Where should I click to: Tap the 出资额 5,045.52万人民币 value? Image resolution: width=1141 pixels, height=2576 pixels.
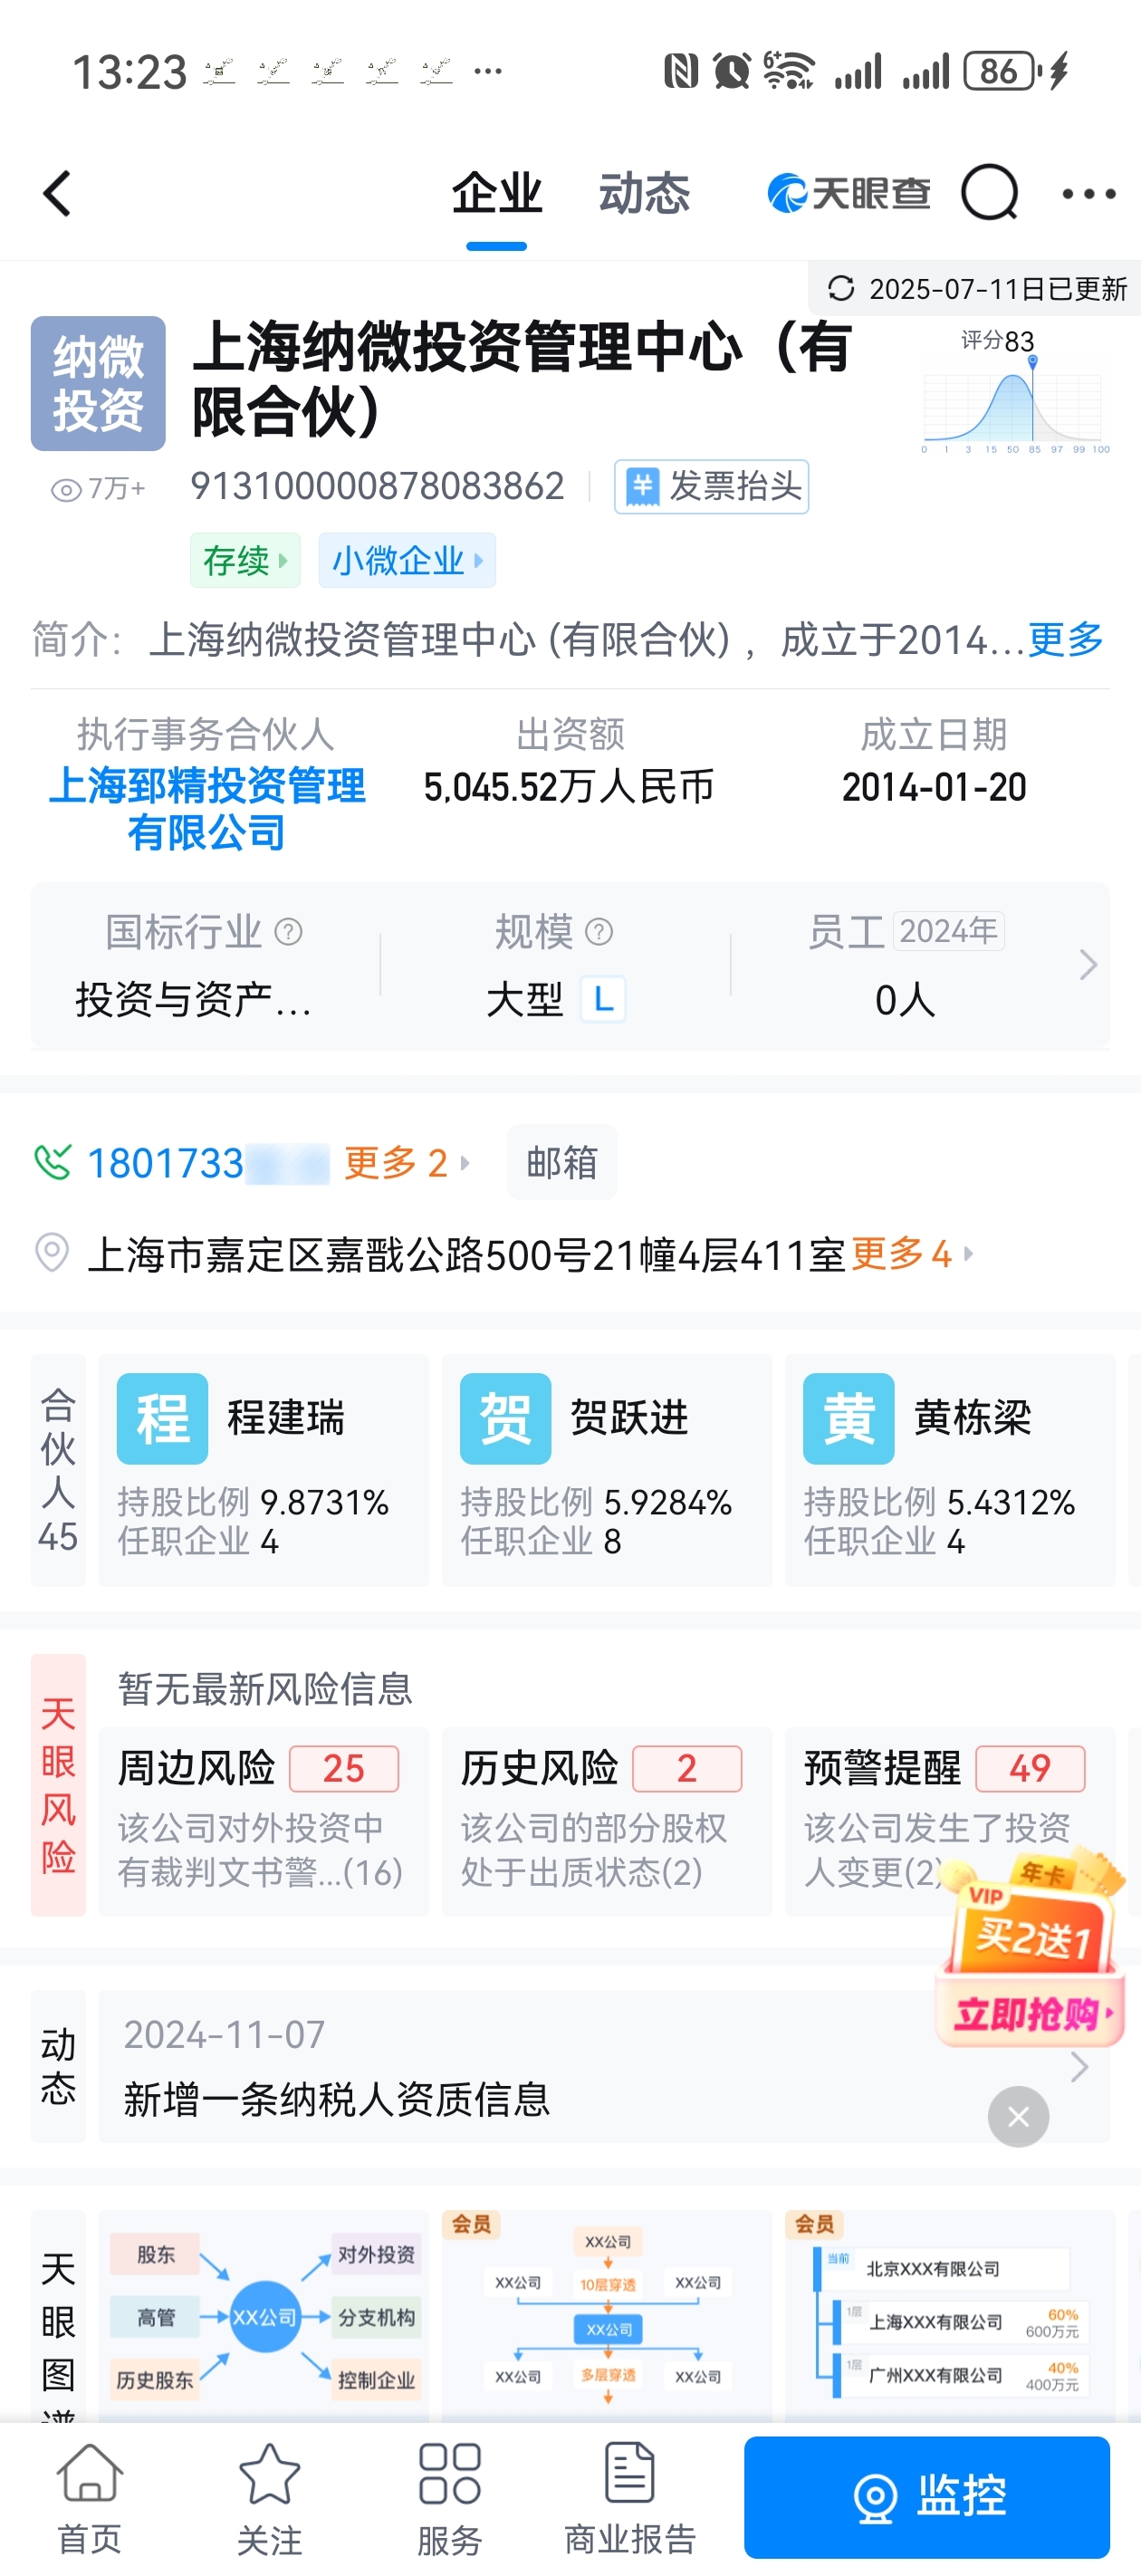pos(569,787)
